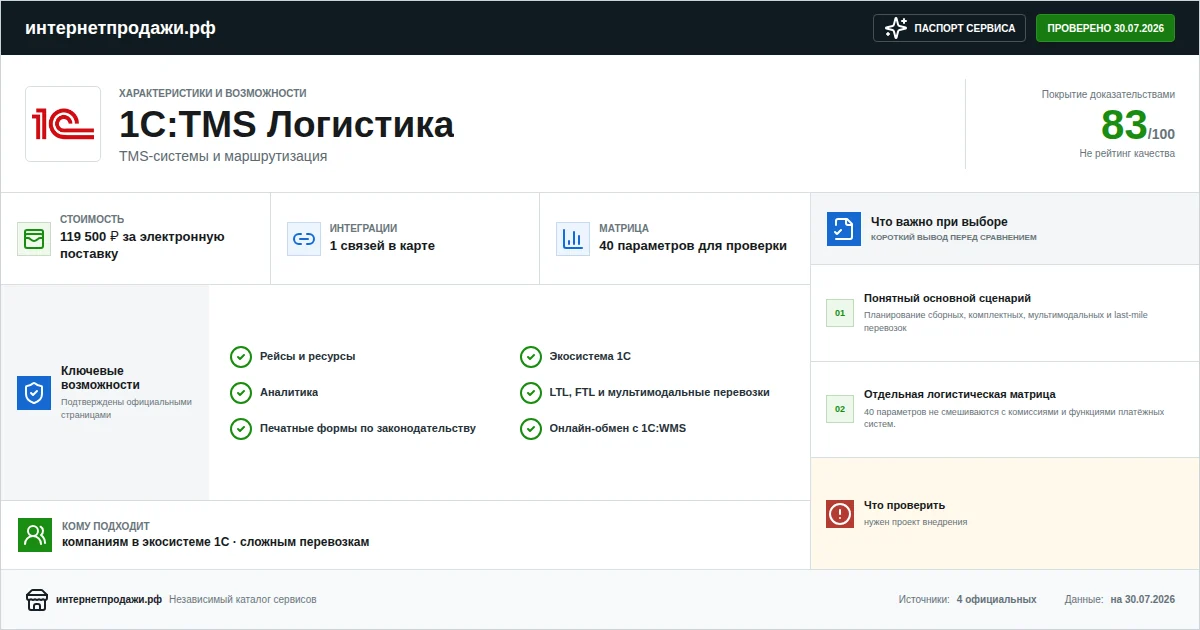Screen dimensions: 1200x630
Task: Click the 1 связей в карте text
Action: tap(382, 246)
